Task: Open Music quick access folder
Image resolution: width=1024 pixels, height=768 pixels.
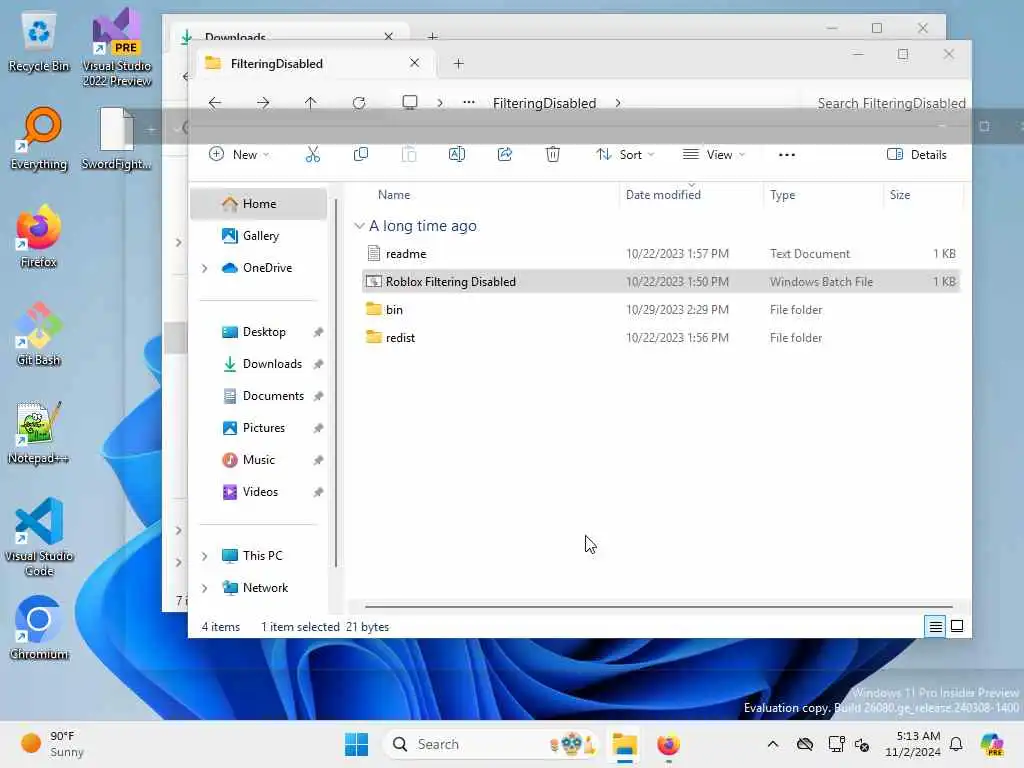Action: click(x=259, y=460)
